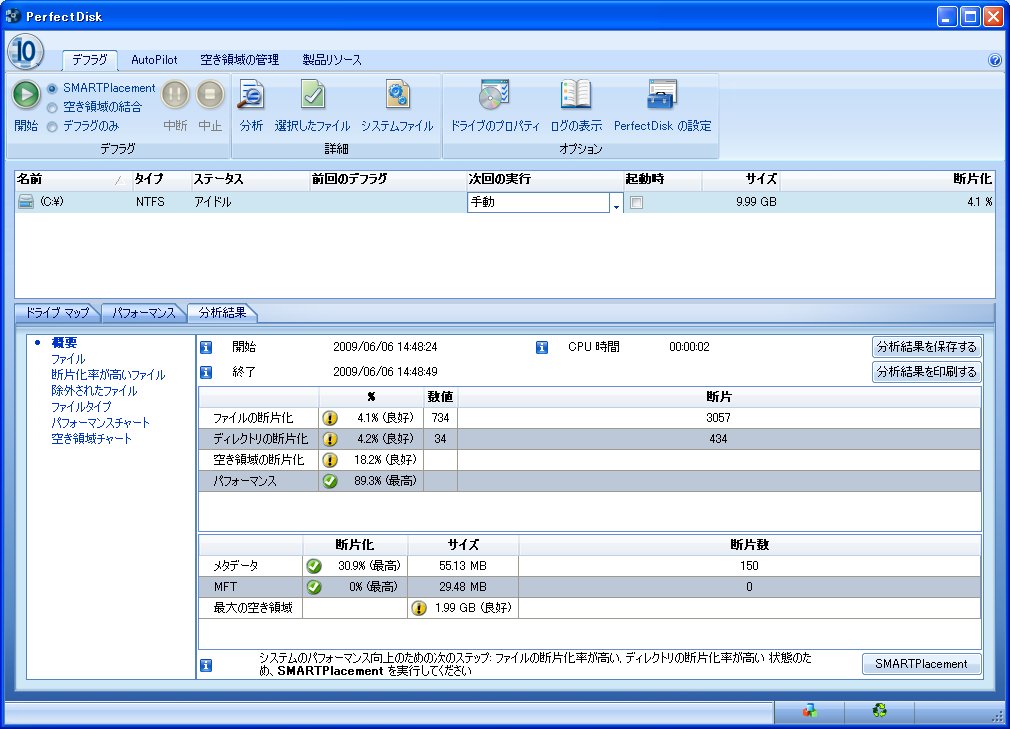Select the (C:¥) drive row
1010x729 pixels.
click(504, 202)
